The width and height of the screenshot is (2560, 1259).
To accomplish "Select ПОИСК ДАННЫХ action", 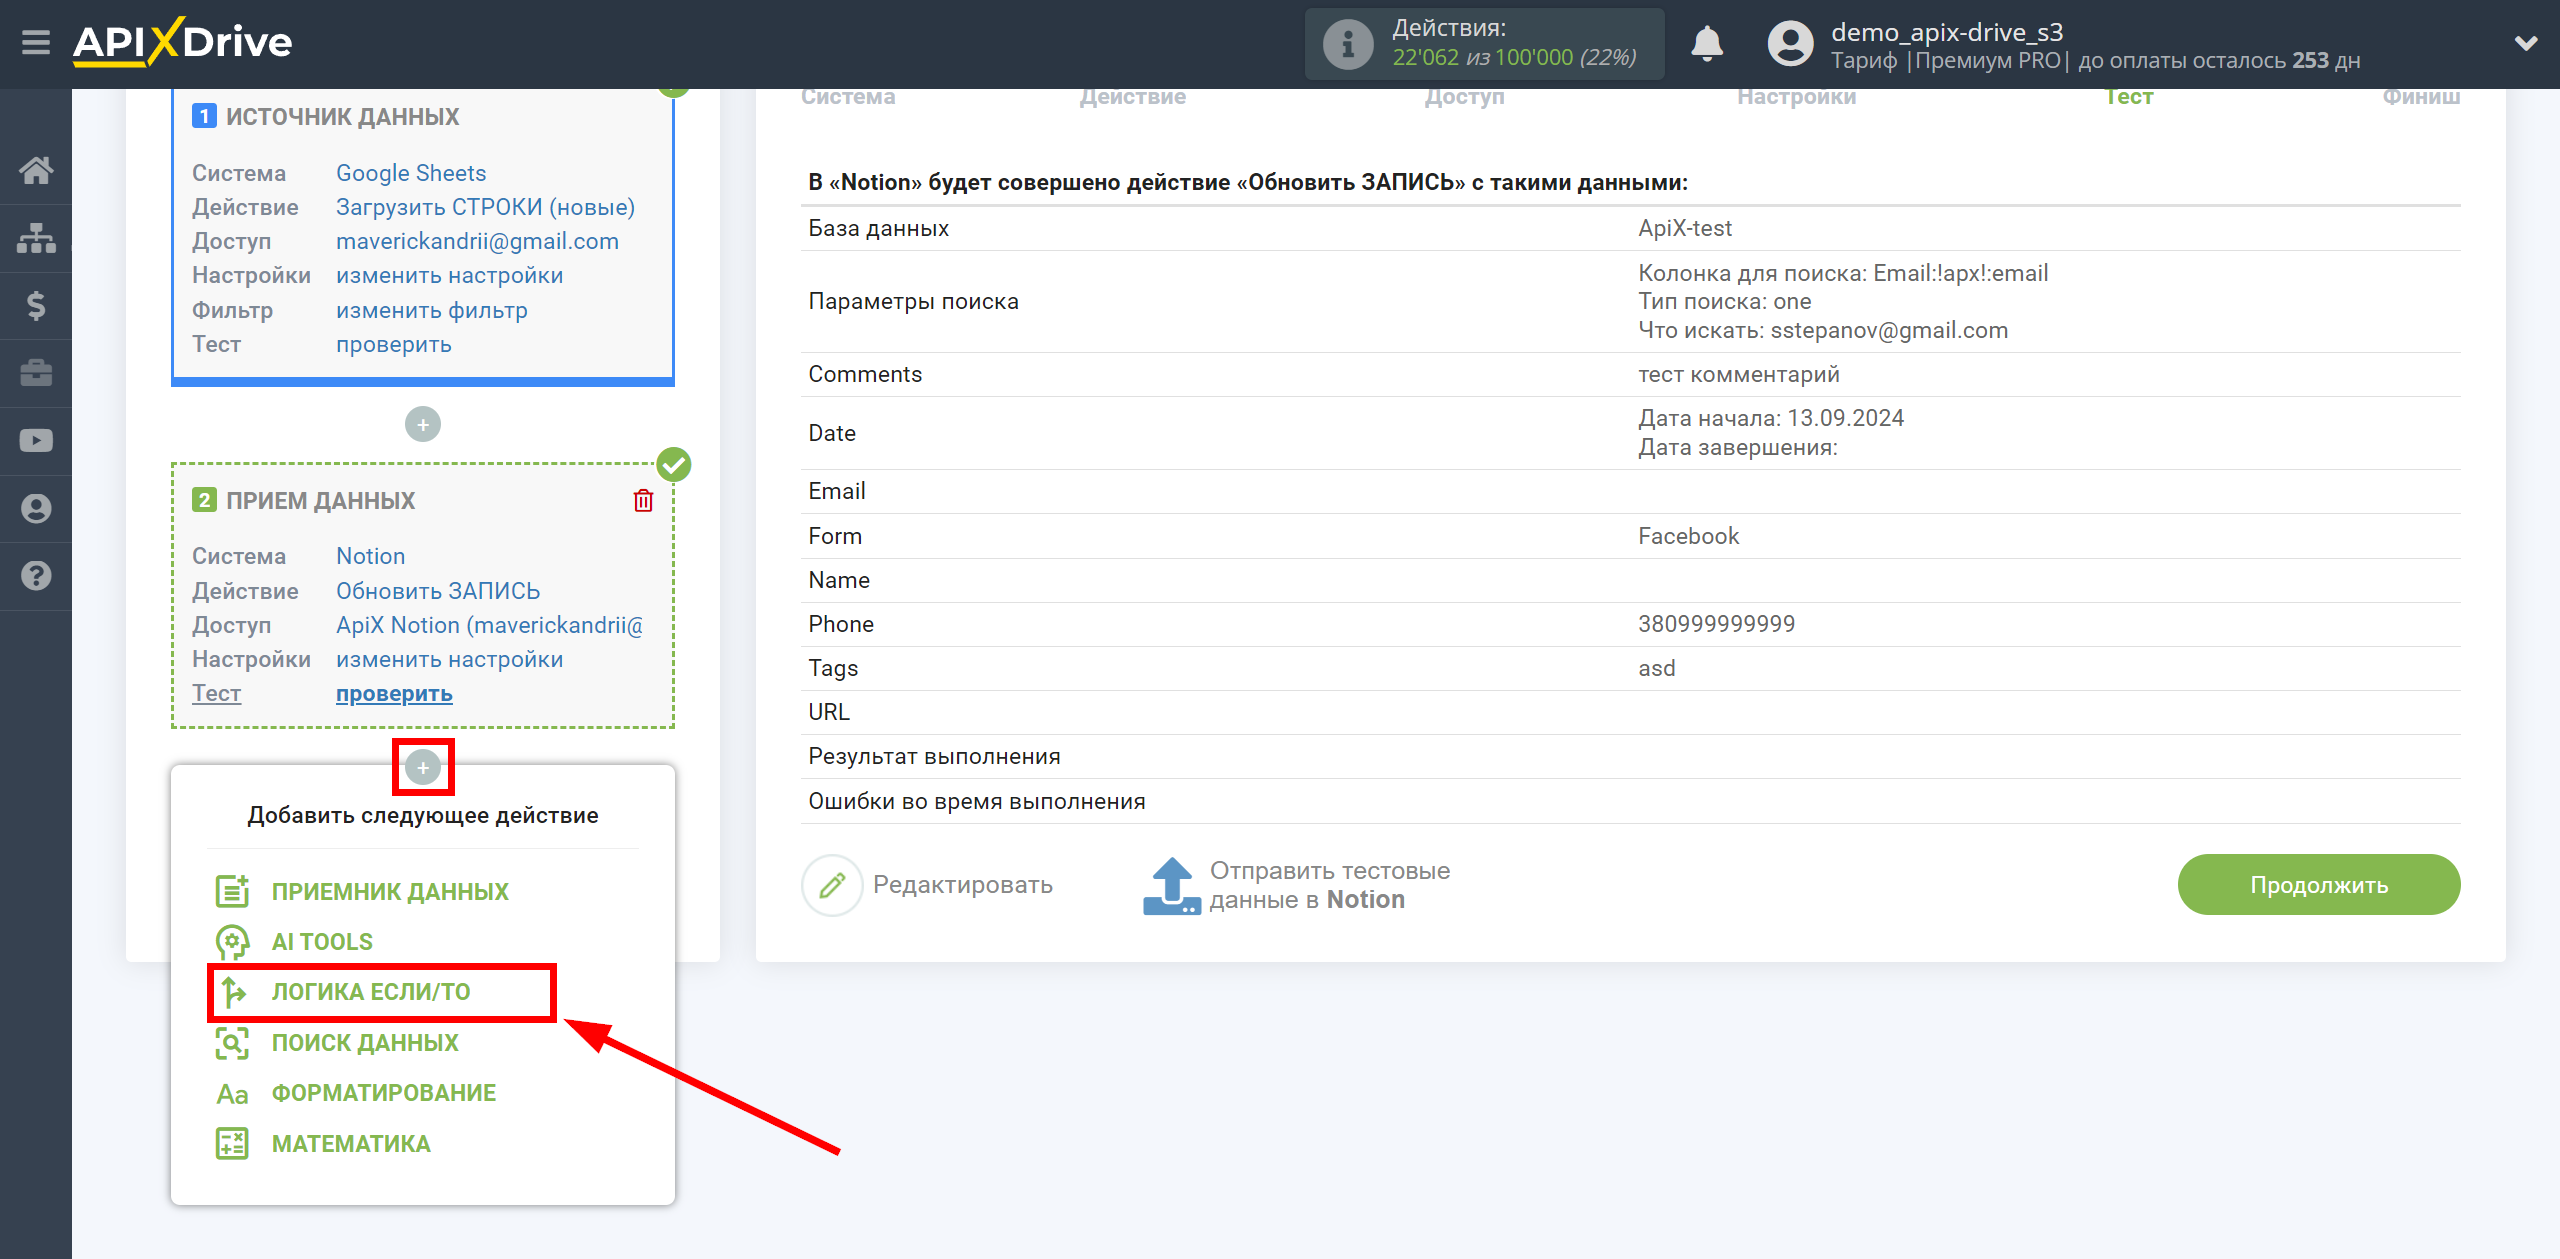I will 365,1043.
